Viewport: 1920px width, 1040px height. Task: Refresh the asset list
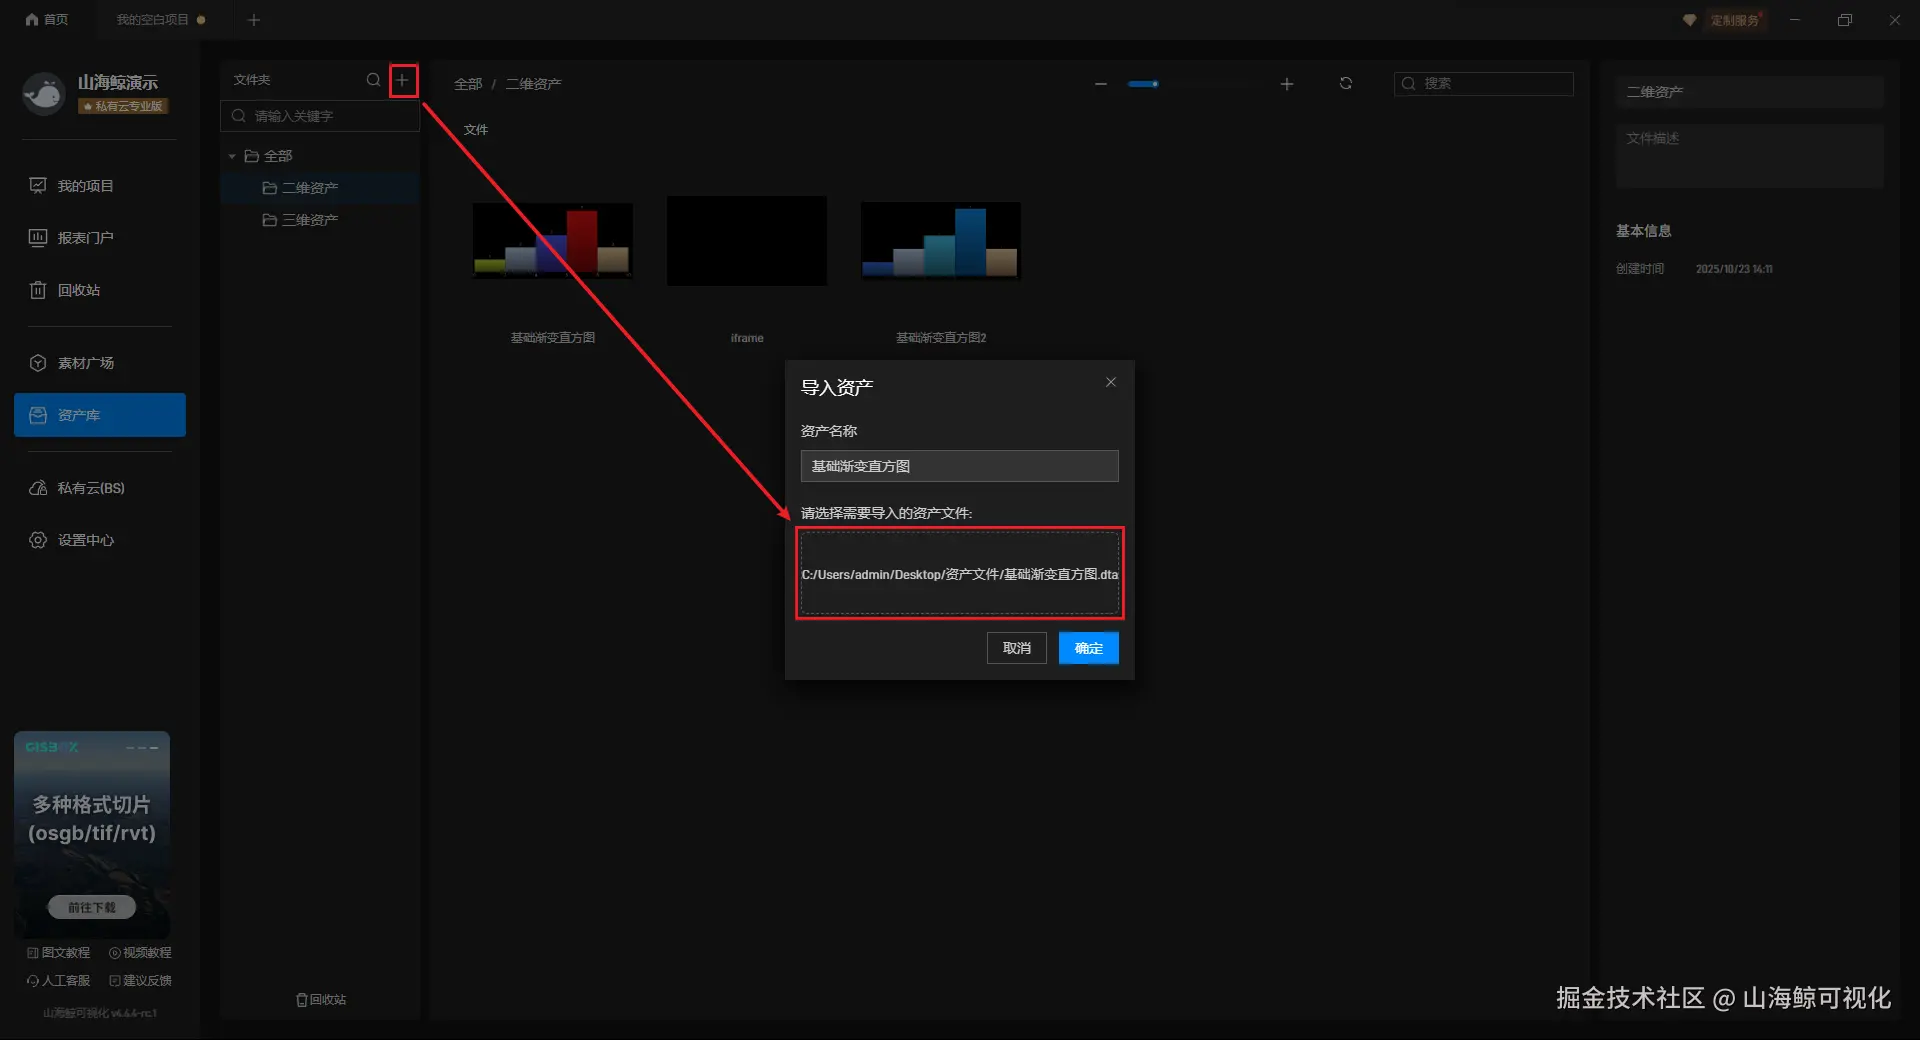coord(1346,83)
